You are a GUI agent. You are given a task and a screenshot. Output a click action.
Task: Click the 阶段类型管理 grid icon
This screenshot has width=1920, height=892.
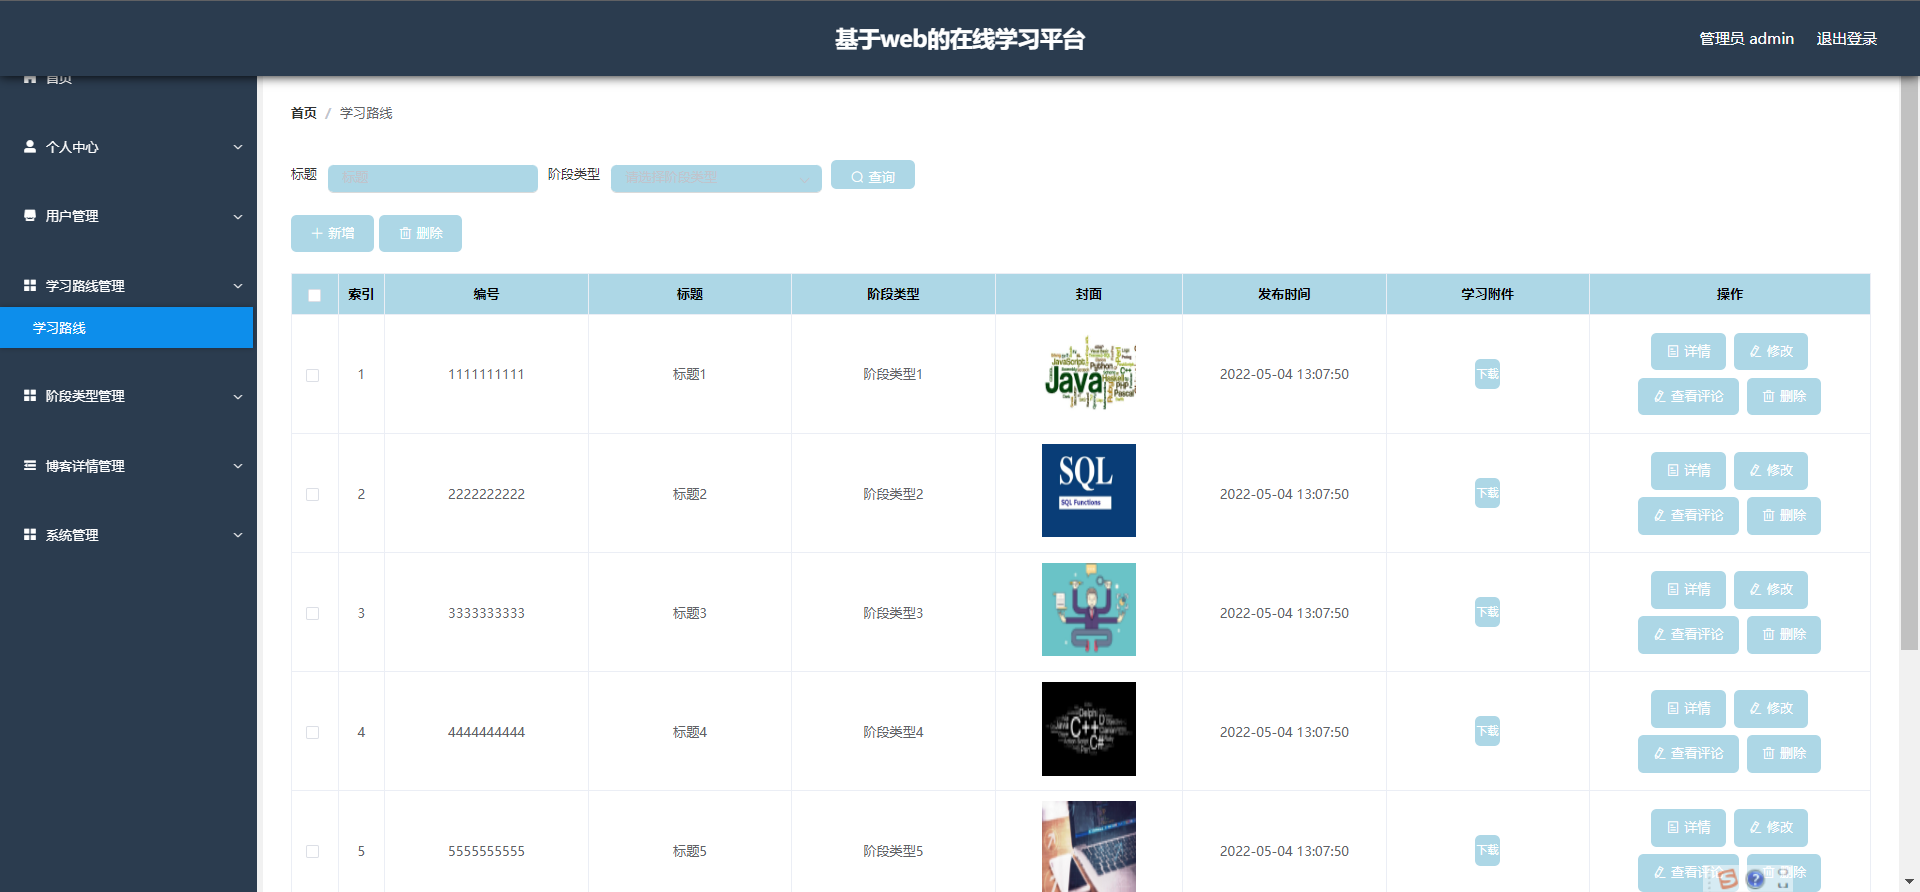(x=30, y=395)
